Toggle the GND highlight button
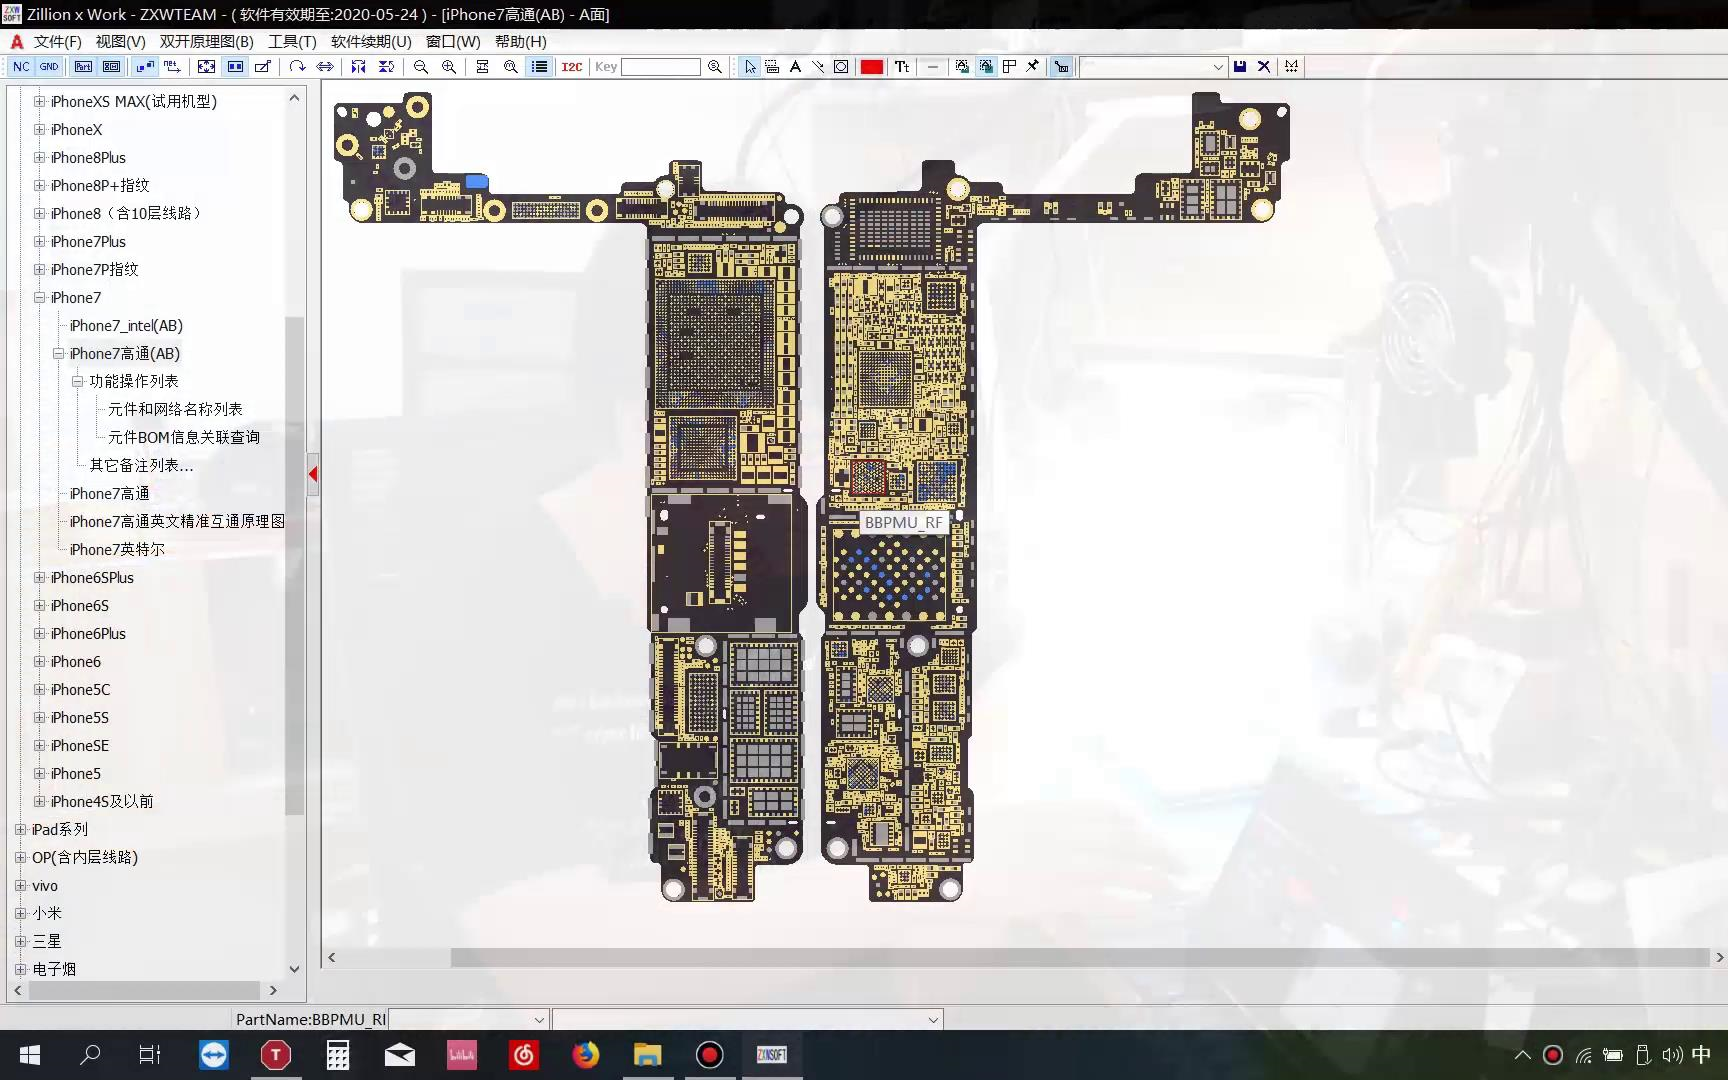The image size is (1728, 1080). 49,67
